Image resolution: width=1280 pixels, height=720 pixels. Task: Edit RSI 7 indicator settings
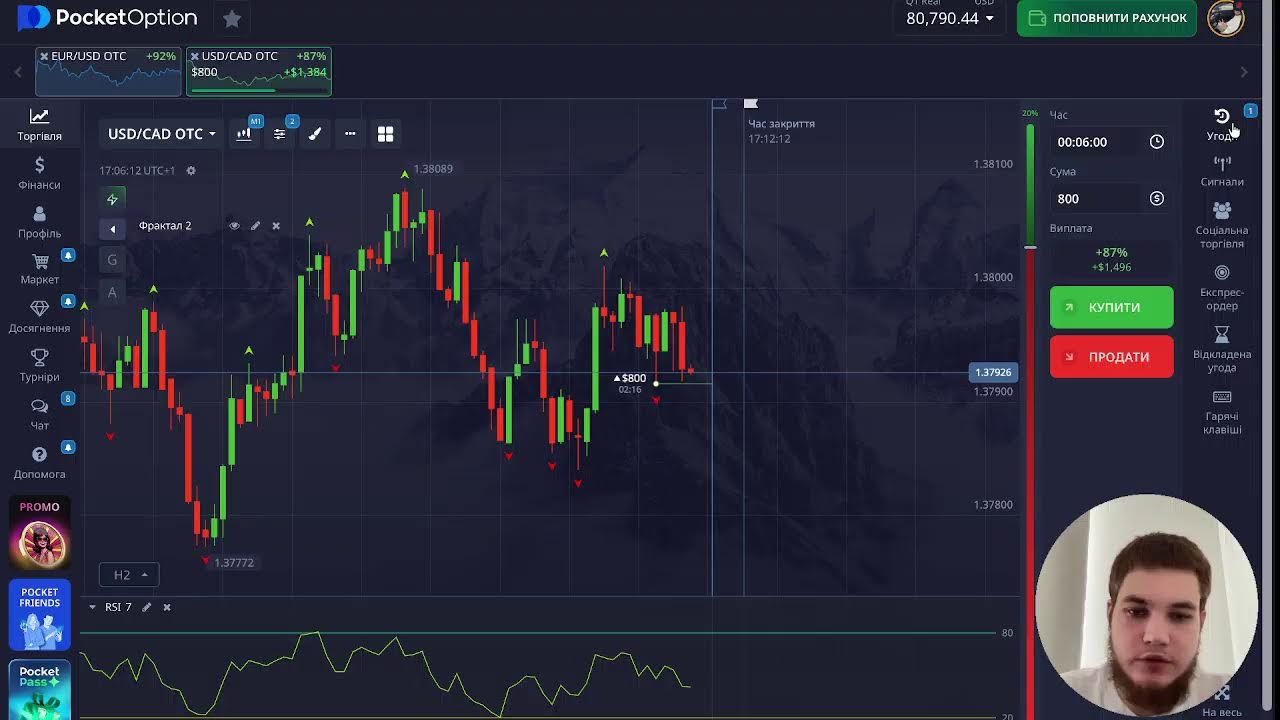(x=146, y=607)
